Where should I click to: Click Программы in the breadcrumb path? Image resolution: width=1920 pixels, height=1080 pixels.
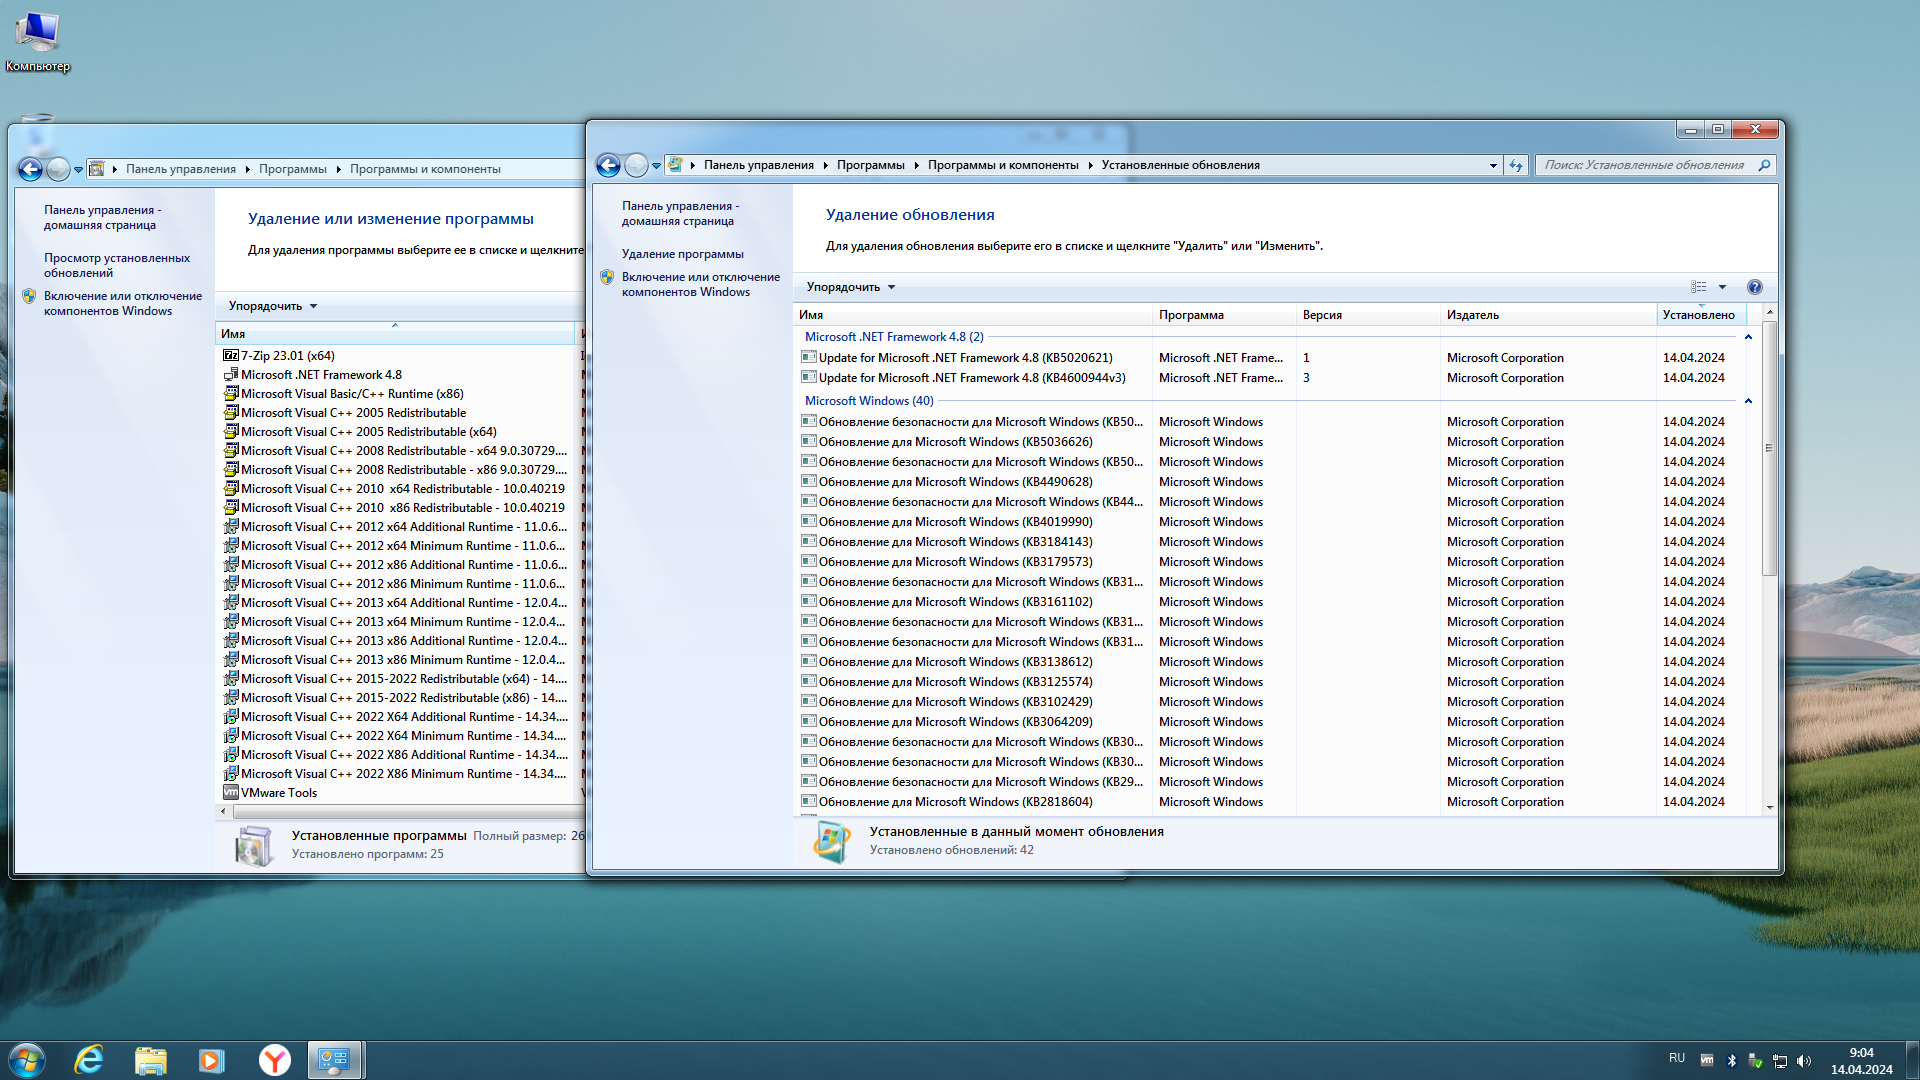pyautogui.click(x=872, y=165)
